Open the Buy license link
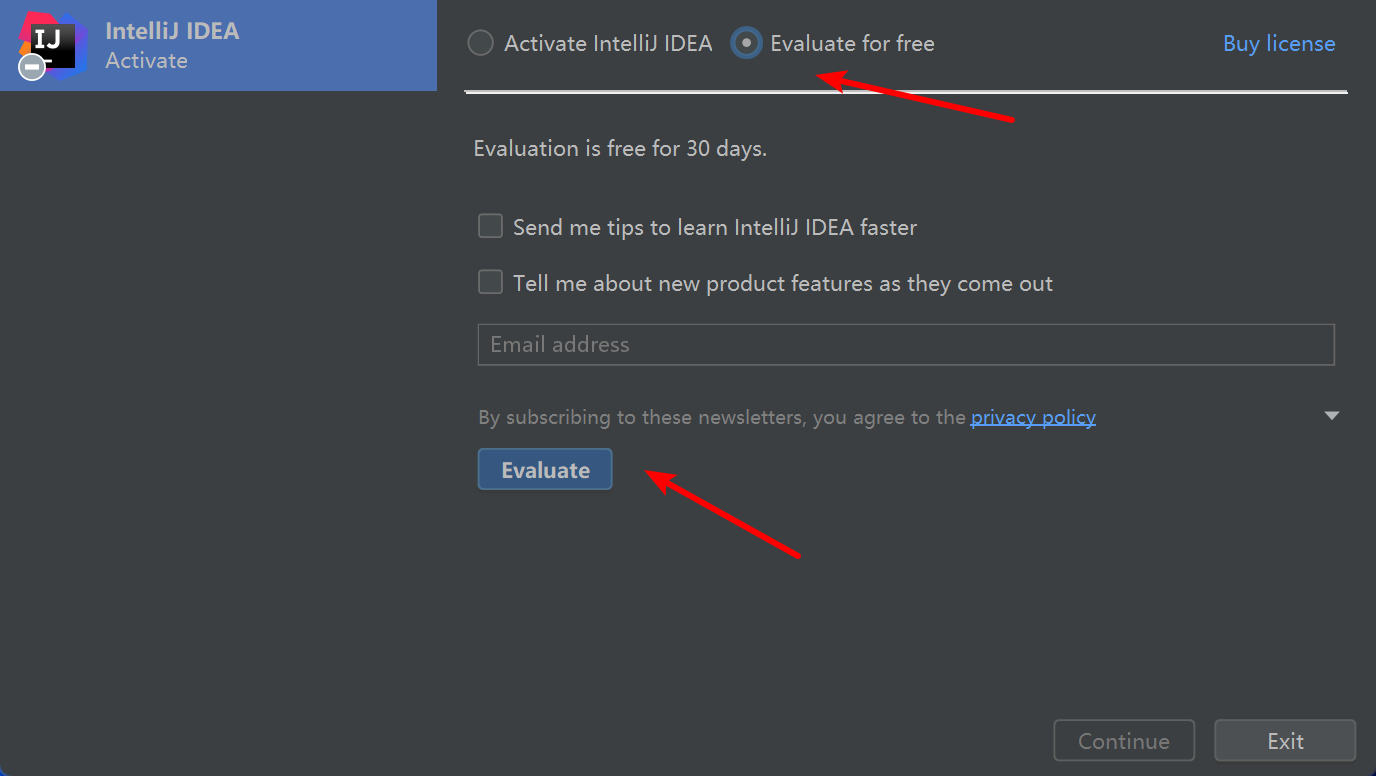This screenshot has height=776, width=1376. tap(1279, 44)
